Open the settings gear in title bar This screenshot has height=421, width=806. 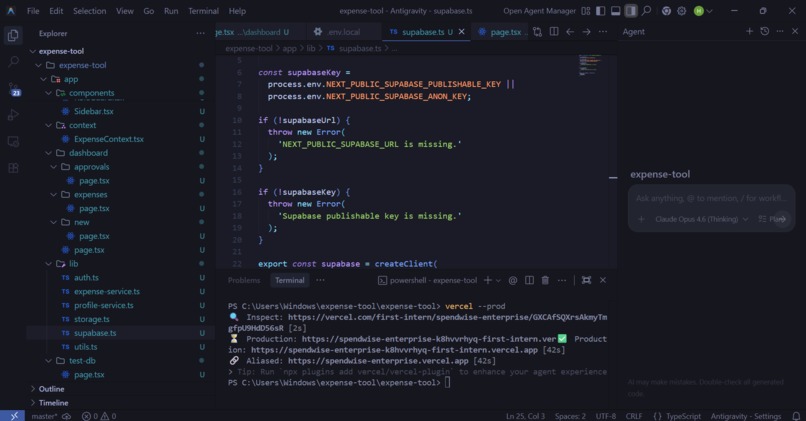tap(682, 11)
